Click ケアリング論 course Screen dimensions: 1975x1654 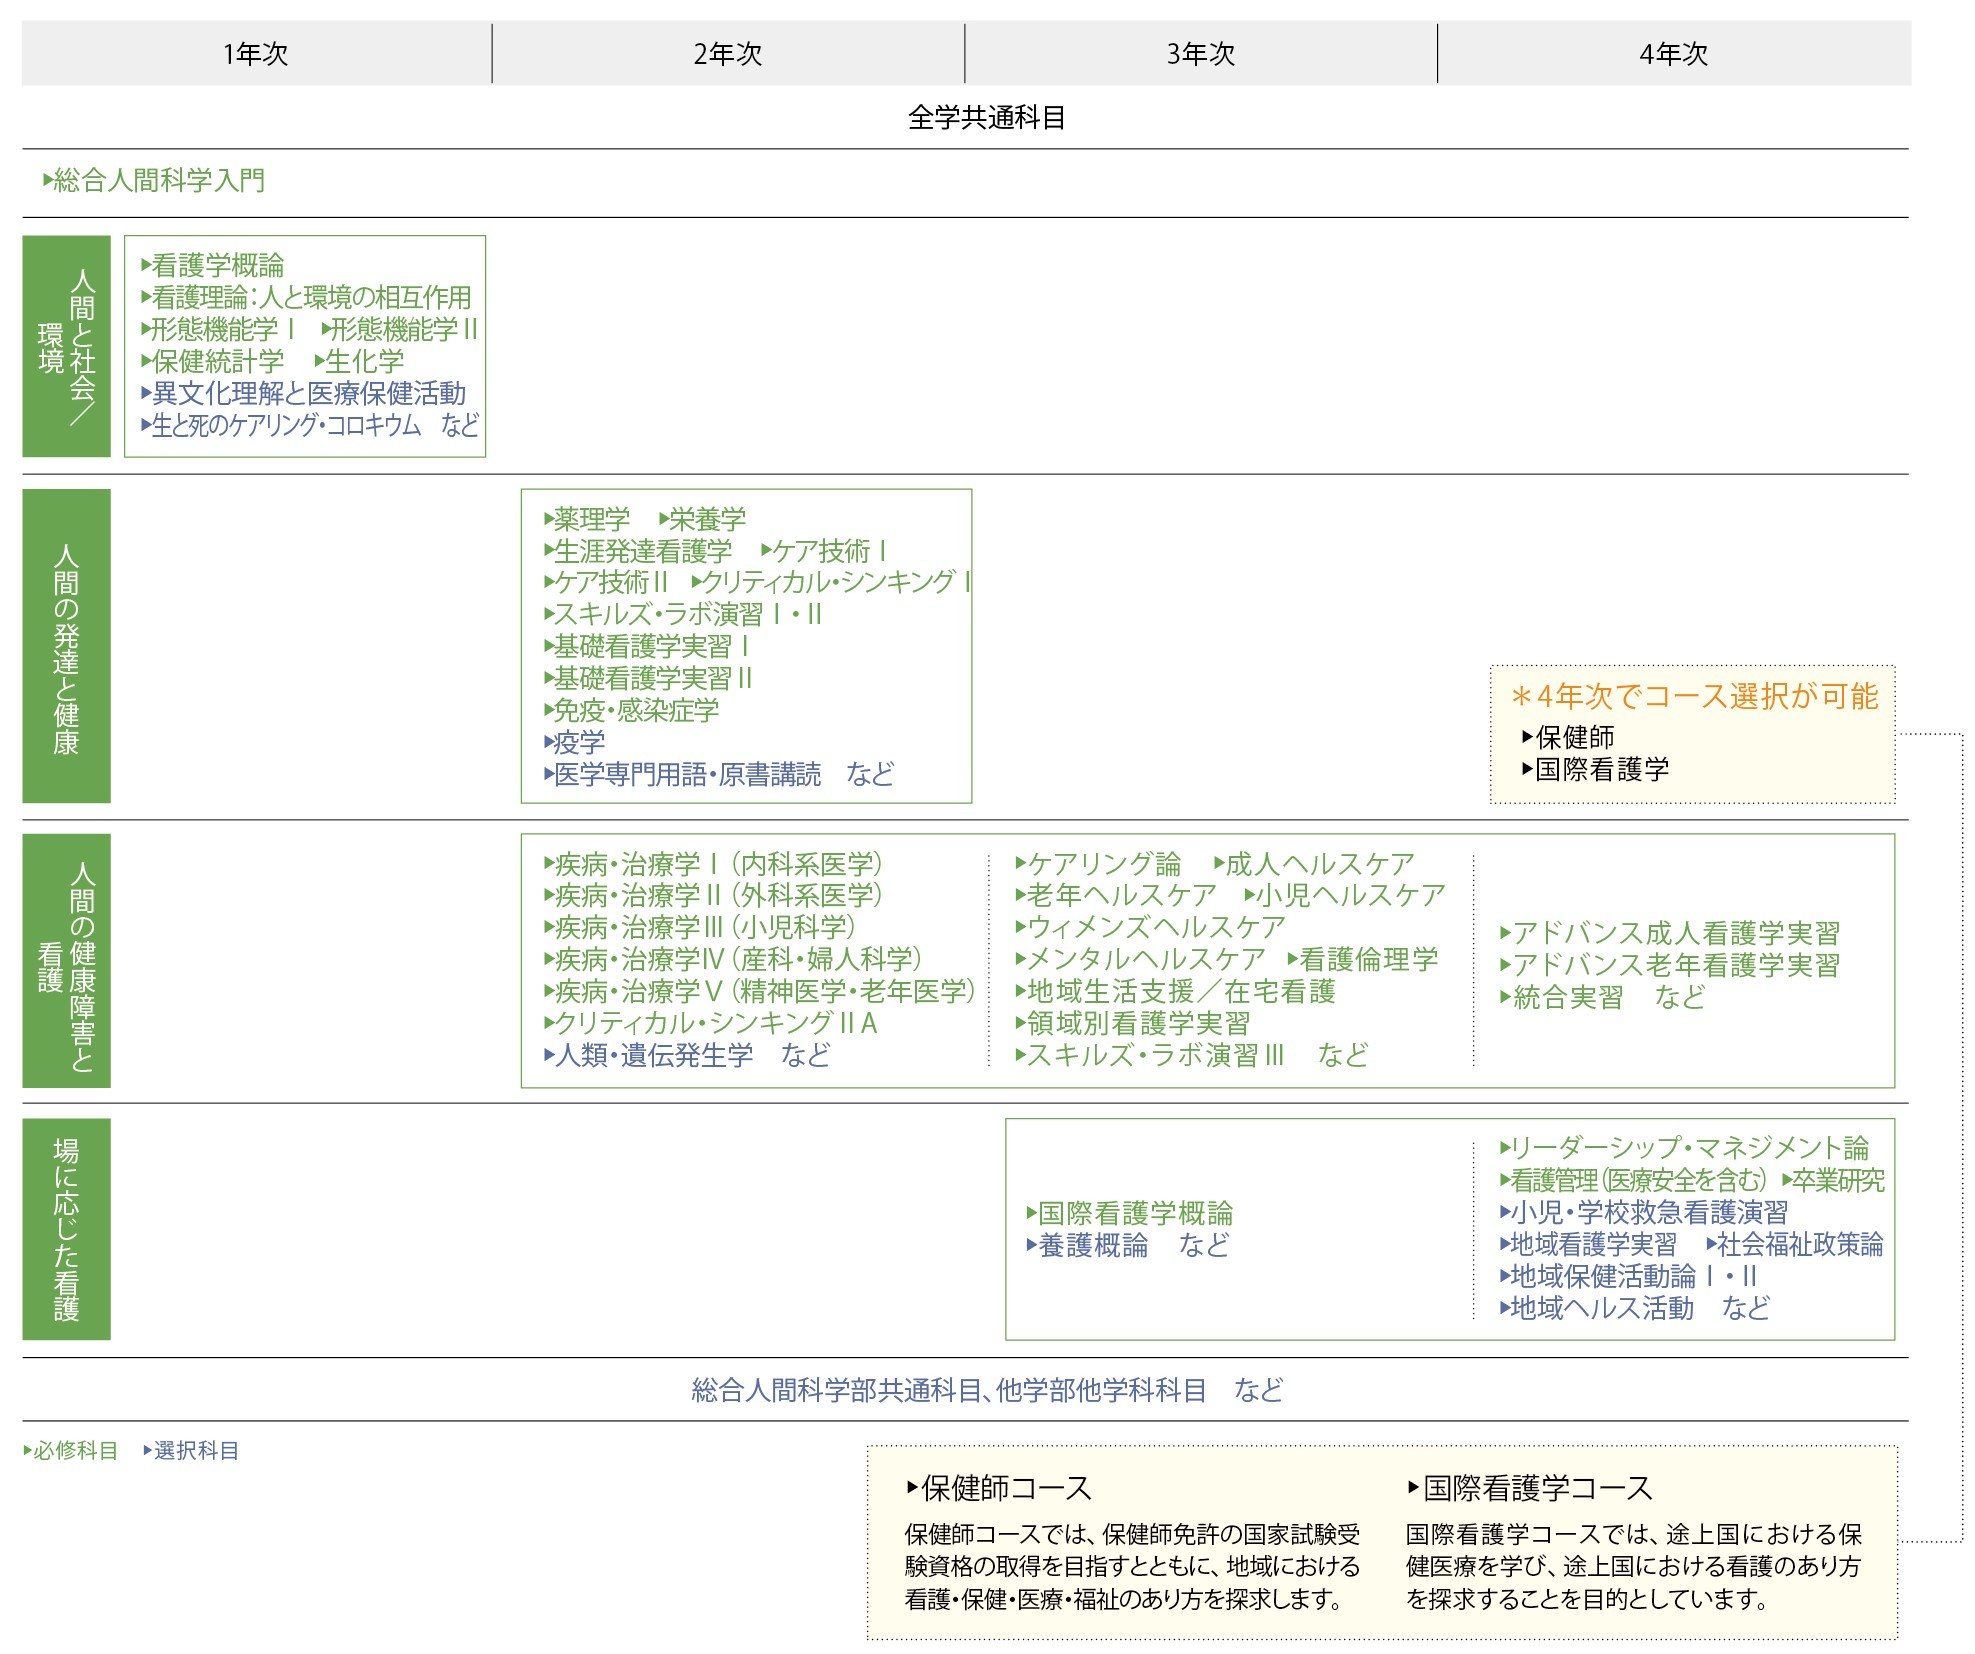point(1098,863)
